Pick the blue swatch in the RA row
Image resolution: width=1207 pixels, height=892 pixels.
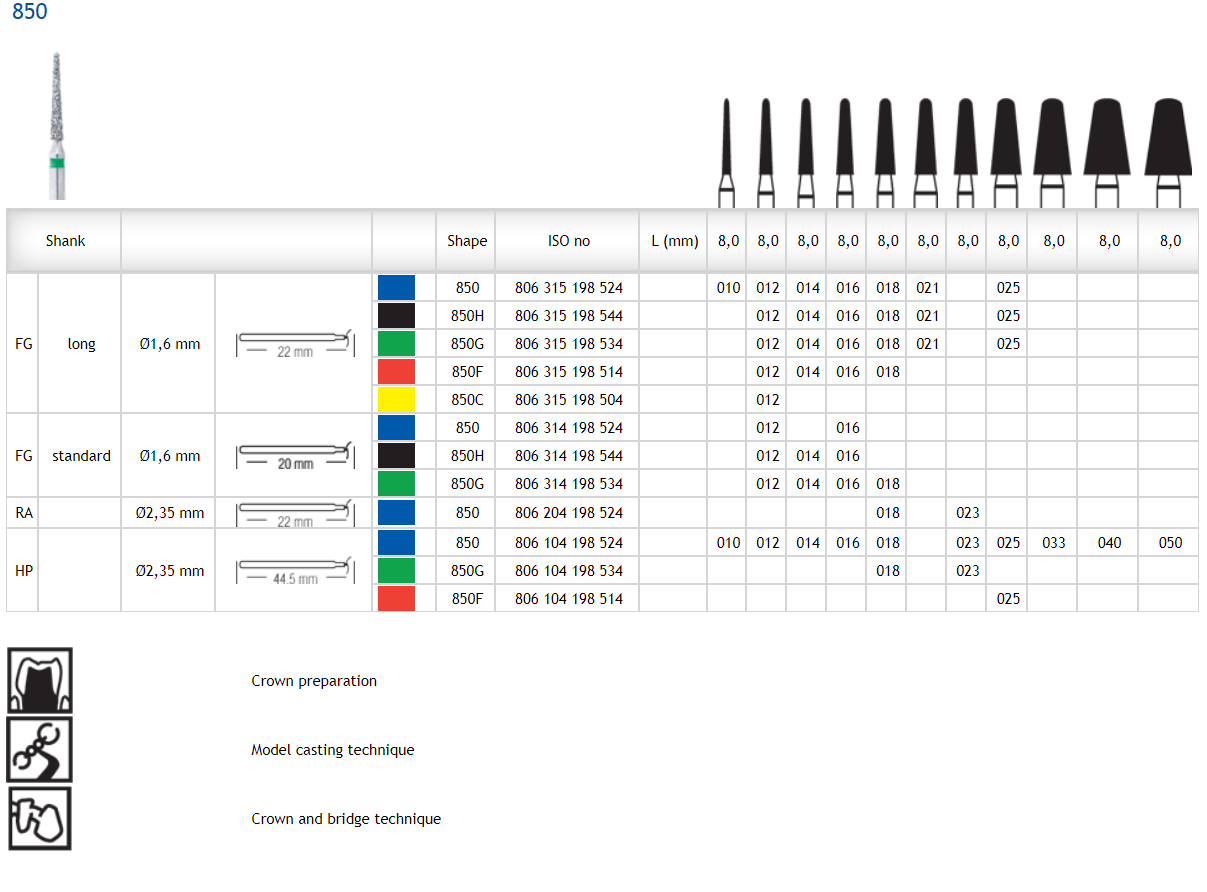pos(396,513)
